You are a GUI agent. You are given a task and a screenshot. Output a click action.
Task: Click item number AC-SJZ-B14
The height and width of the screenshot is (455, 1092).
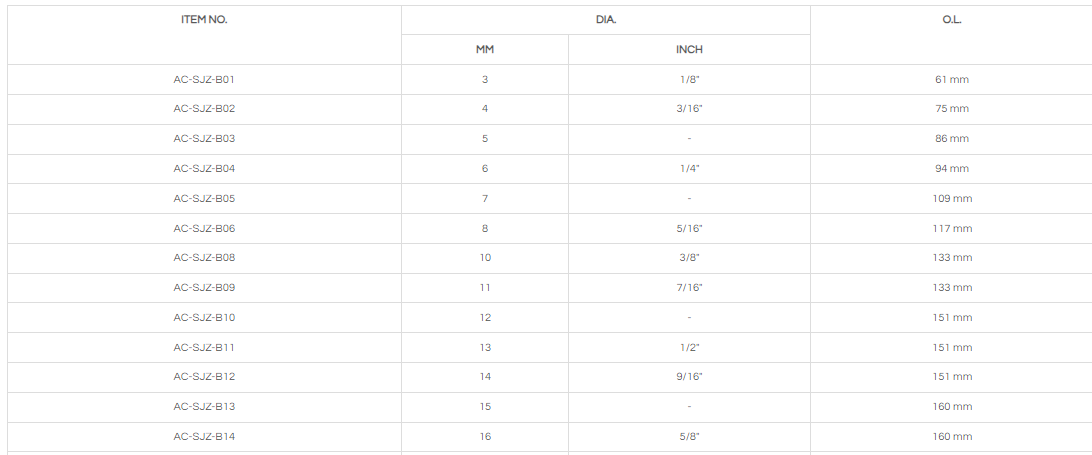(204, 436)
